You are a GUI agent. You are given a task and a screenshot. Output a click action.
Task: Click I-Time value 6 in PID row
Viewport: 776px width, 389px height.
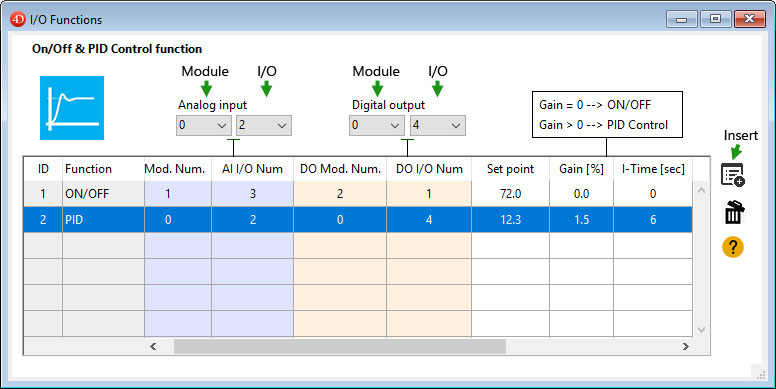point(653,220)
